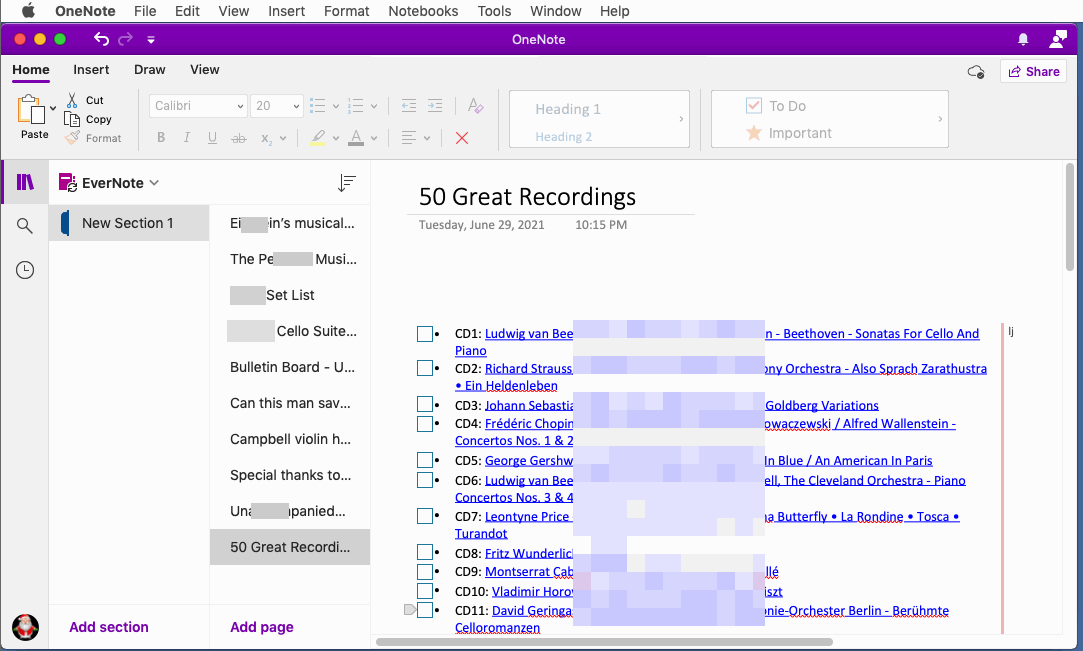This screenshot has width=1083, height=651.
Task: Open the Apple menu
Action: tap(28, 11)
